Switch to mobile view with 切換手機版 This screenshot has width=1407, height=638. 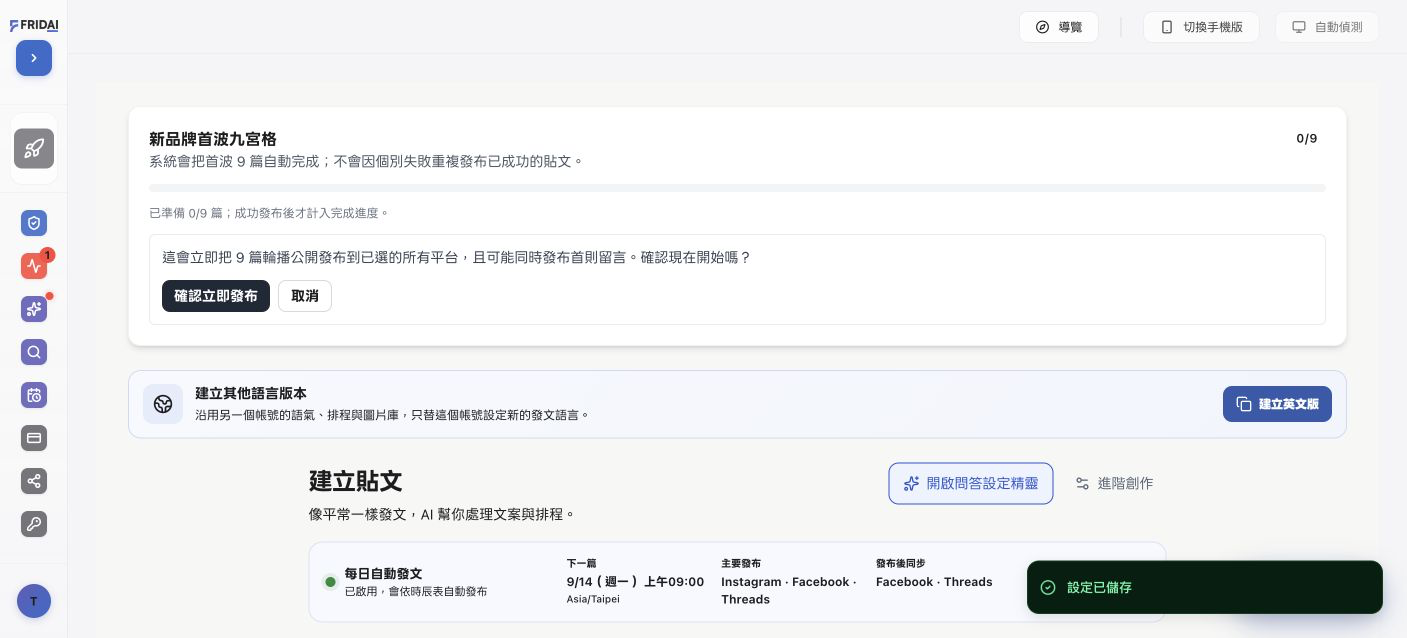tap(1201, 27)
